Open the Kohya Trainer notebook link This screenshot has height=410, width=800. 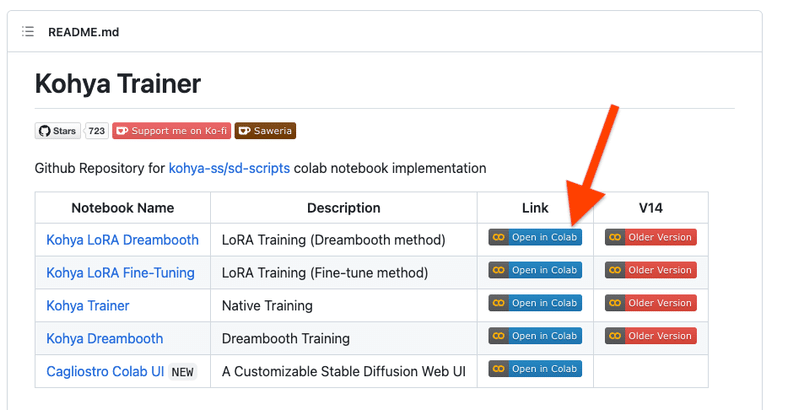tap(88, 306)
